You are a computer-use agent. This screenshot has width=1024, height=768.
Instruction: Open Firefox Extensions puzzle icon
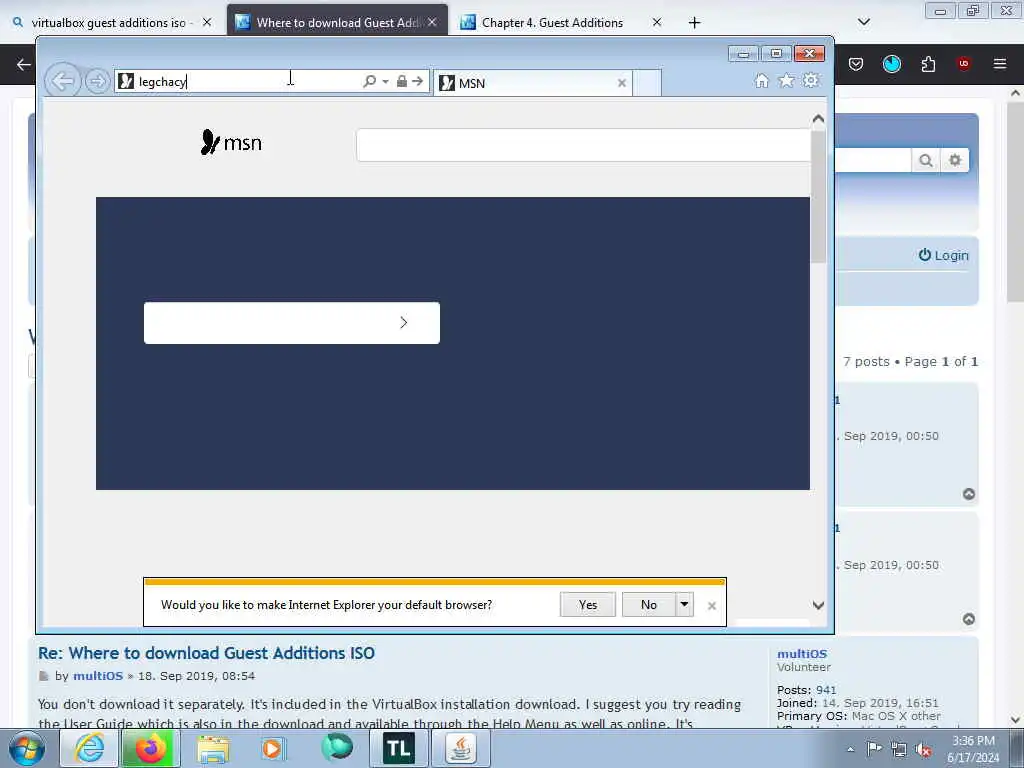pyautogui.click(x=928, y=63)
